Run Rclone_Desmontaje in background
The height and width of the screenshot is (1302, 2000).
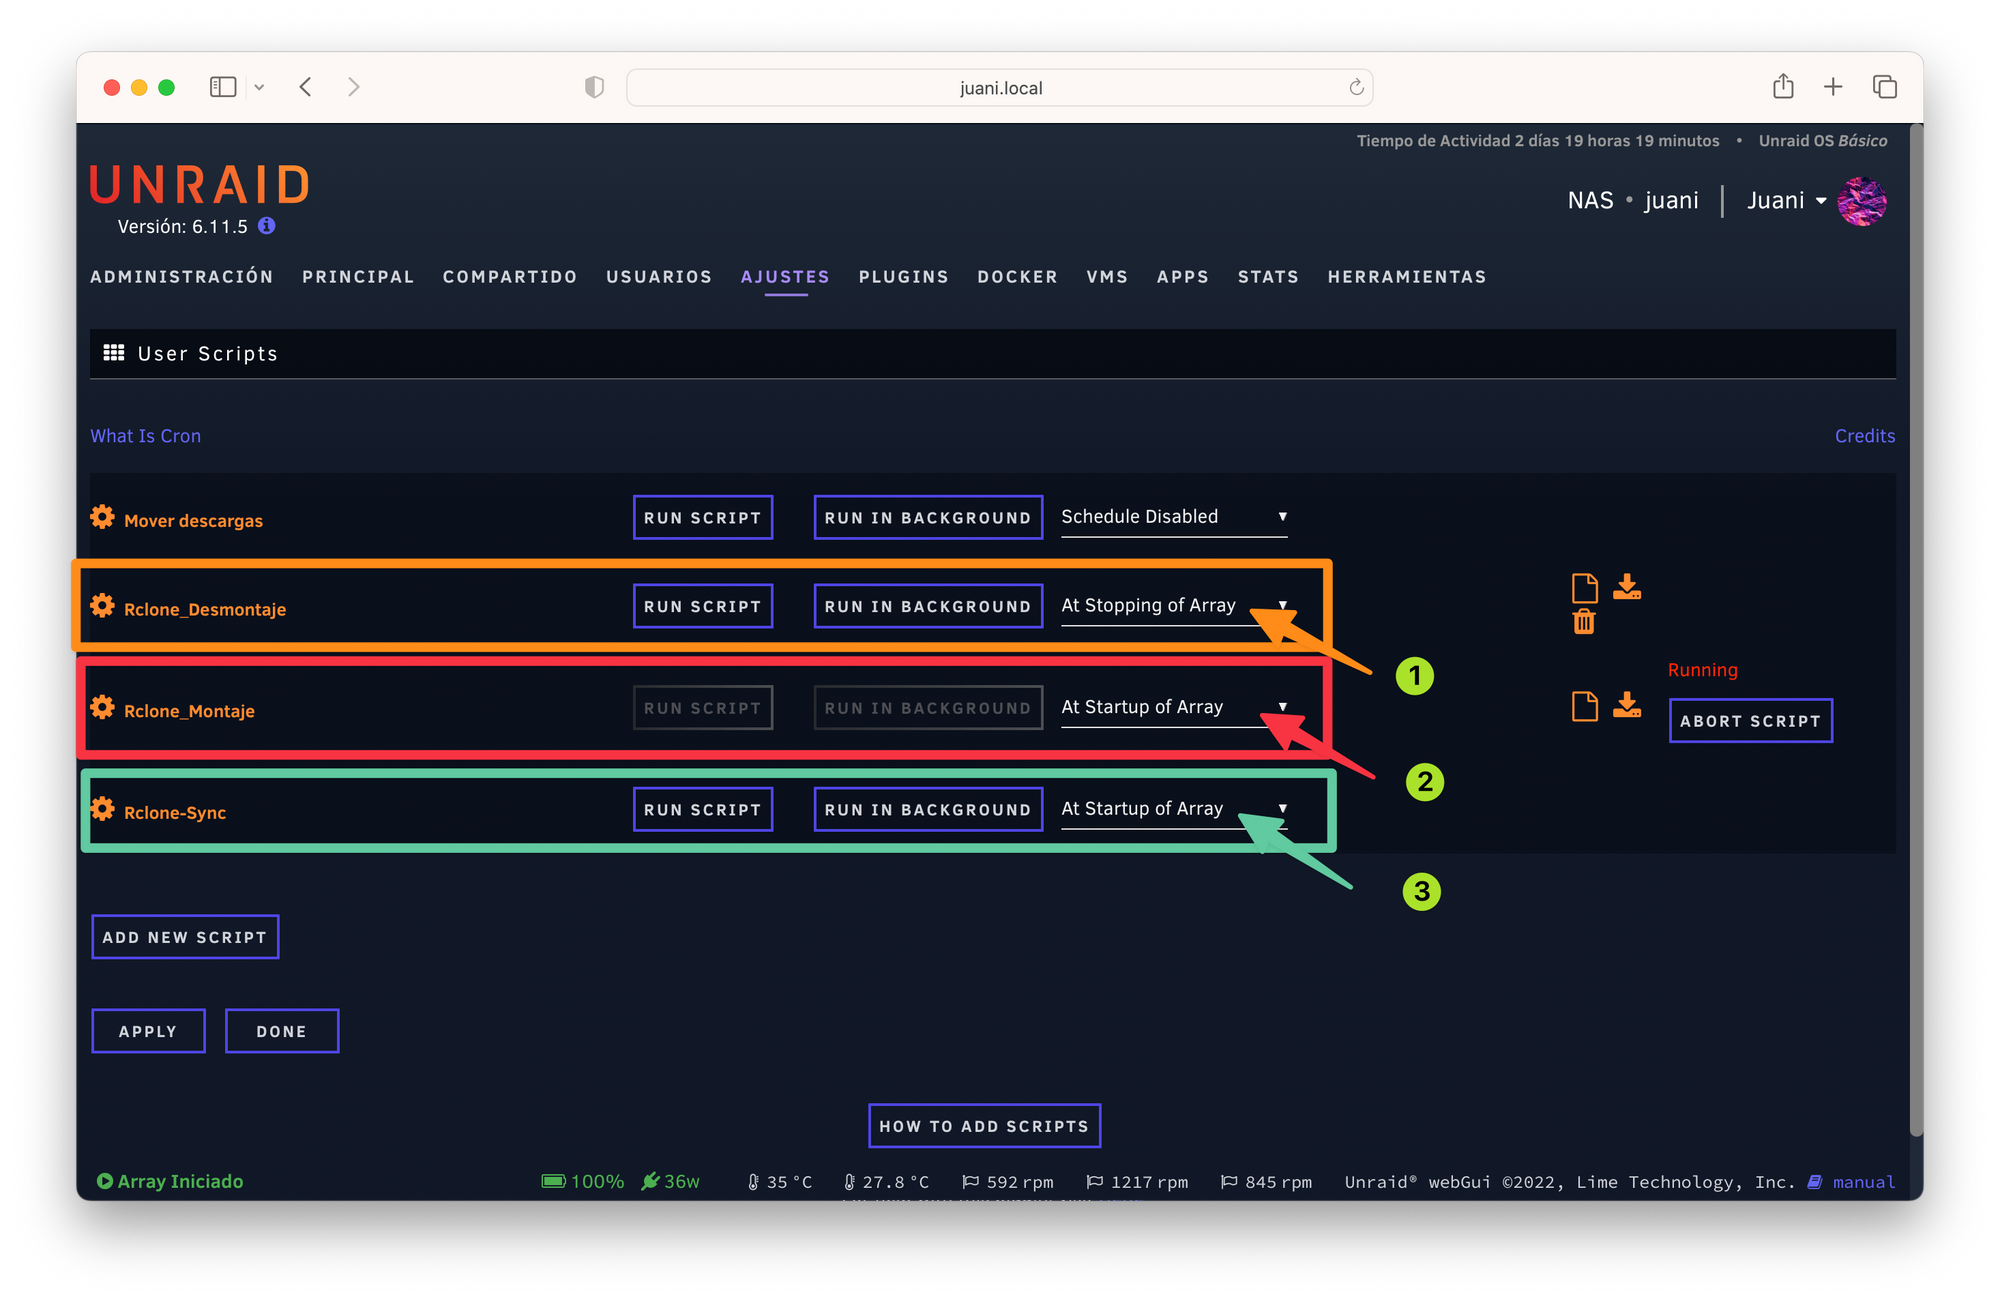click(928, 606)
